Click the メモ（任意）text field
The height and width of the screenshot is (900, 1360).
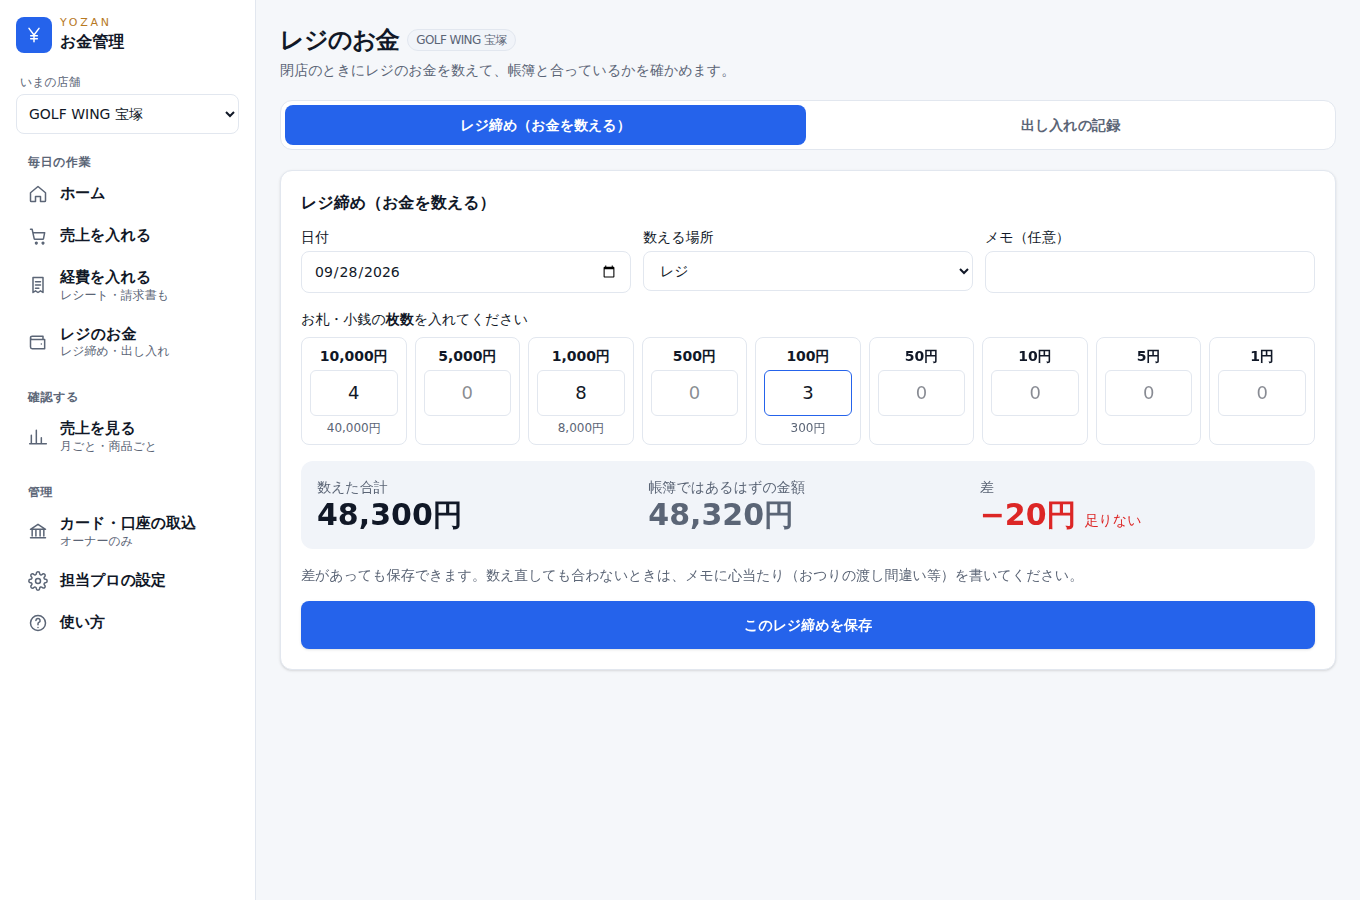tap(1150, 272)
